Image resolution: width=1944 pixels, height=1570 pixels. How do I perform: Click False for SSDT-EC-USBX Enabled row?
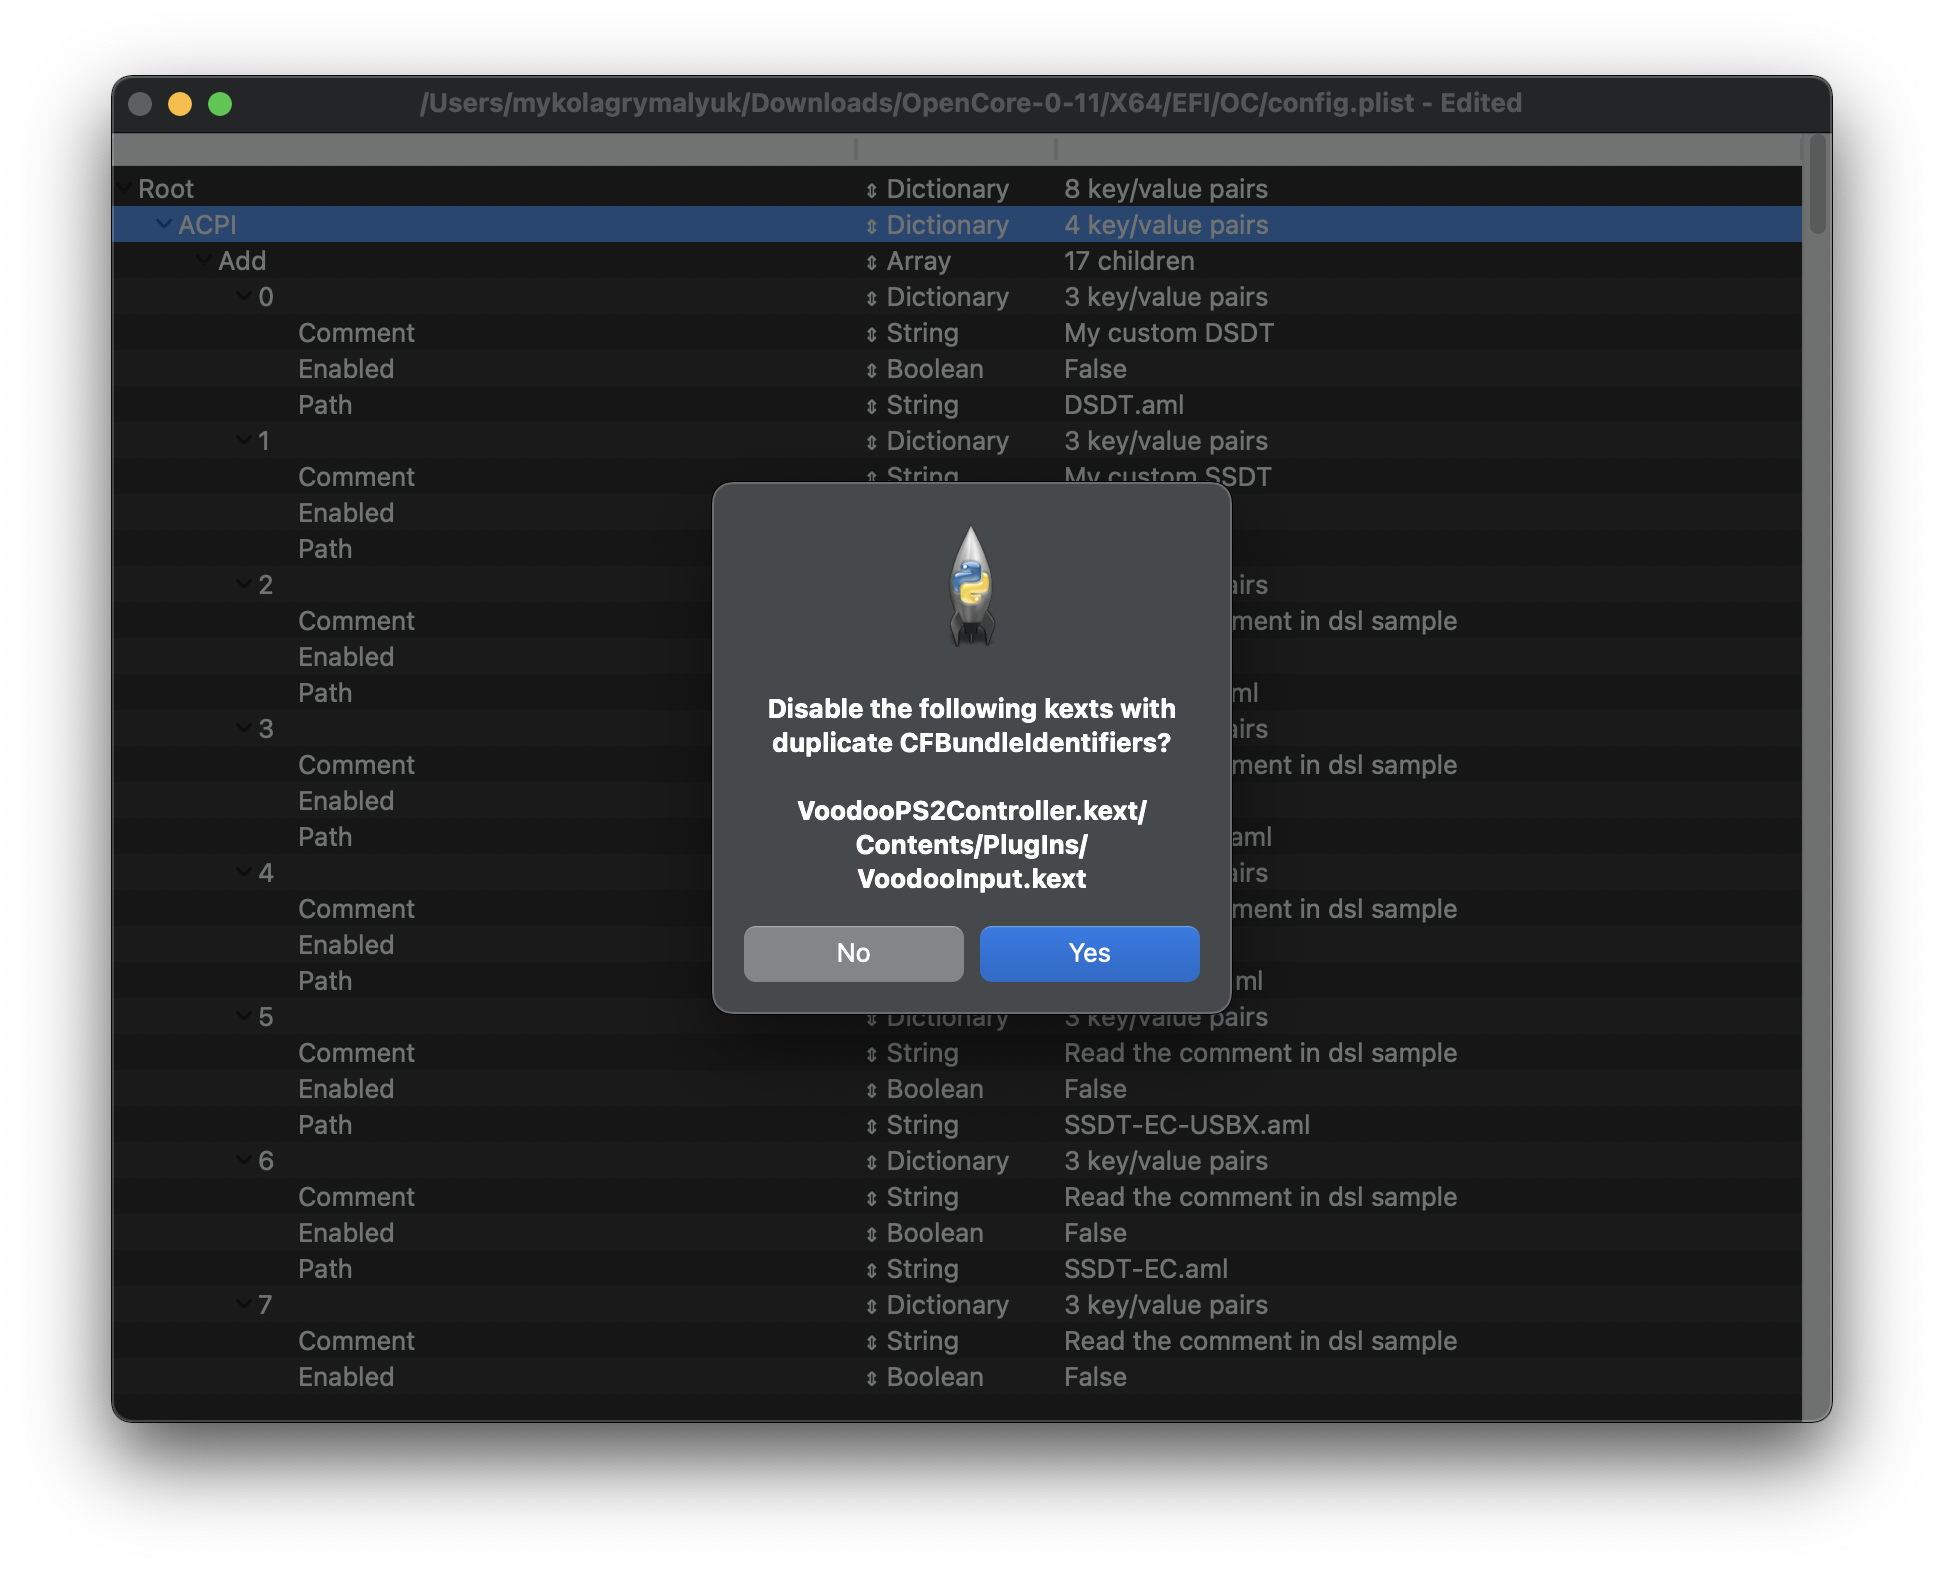click(1095, 1089)
